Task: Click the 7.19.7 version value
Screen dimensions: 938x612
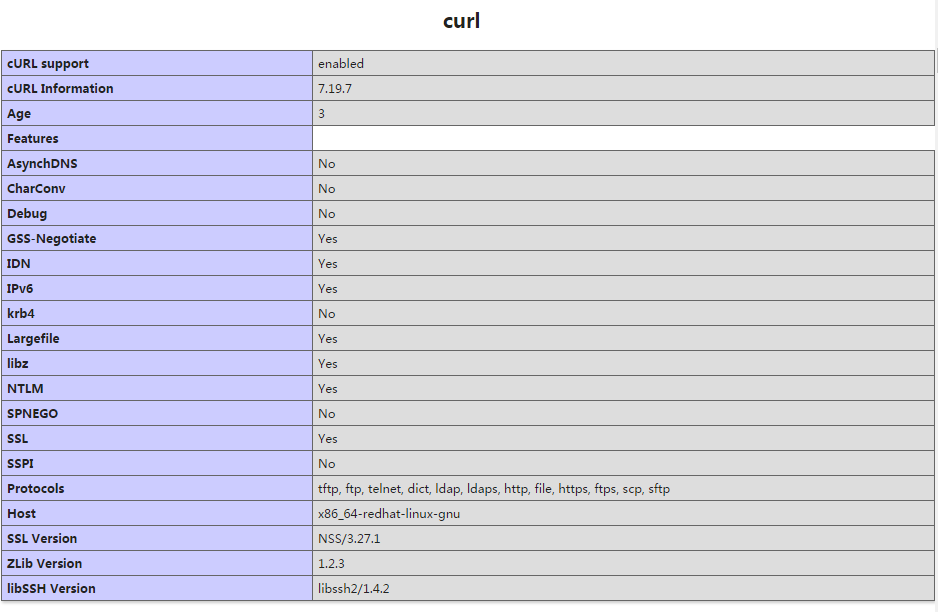Action: (x=334, y=89)
